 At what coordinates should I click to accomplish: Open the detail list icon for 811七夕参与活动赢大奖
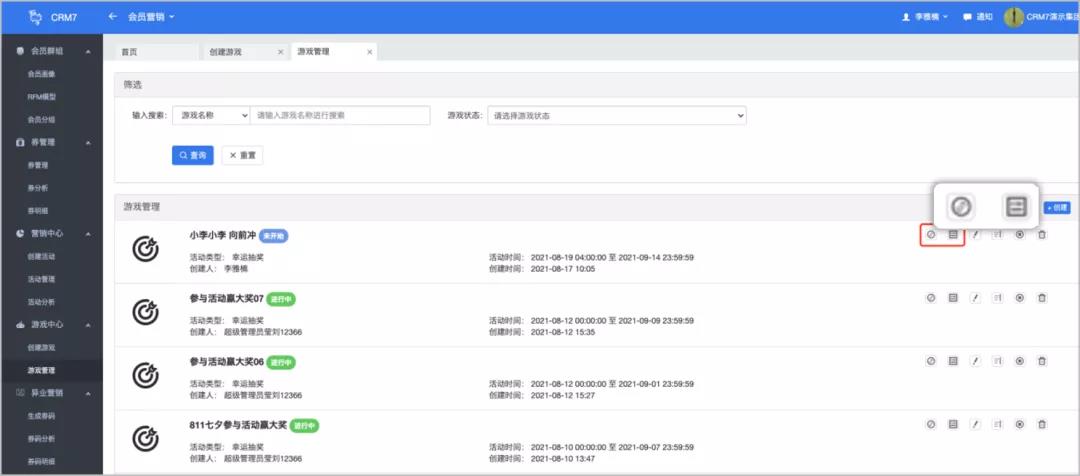(953, 424)
